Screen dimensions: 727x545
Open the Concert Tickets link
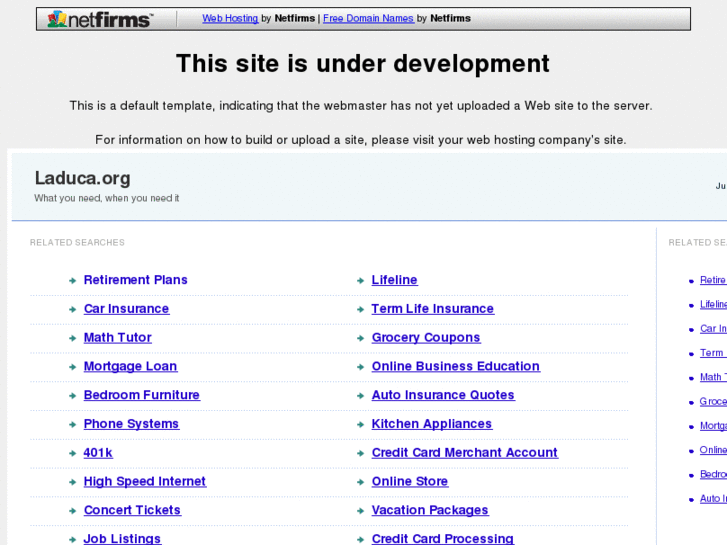132,510
